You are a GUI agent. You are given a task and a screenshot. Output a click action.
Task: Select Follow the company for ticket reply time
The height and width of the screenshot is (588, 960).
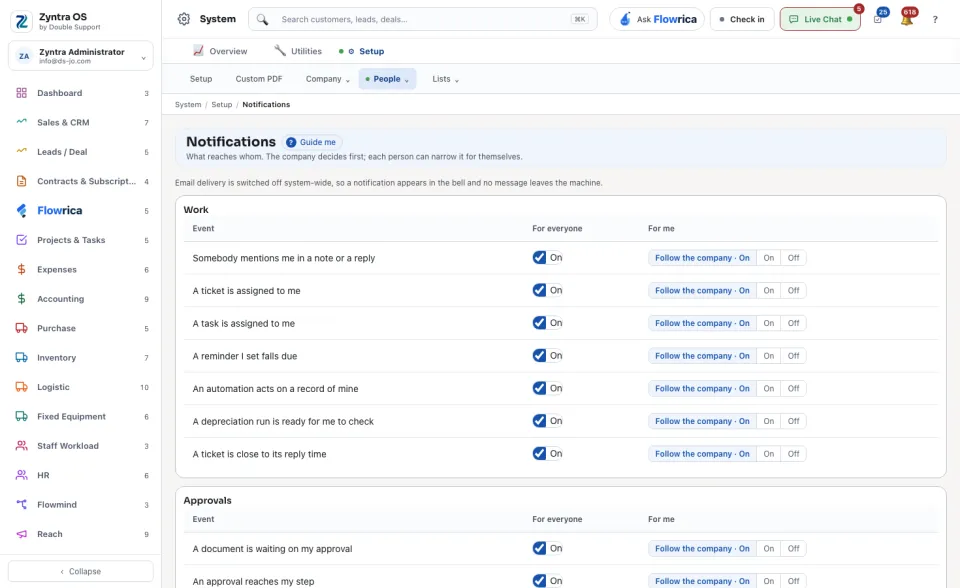point(702,454)
